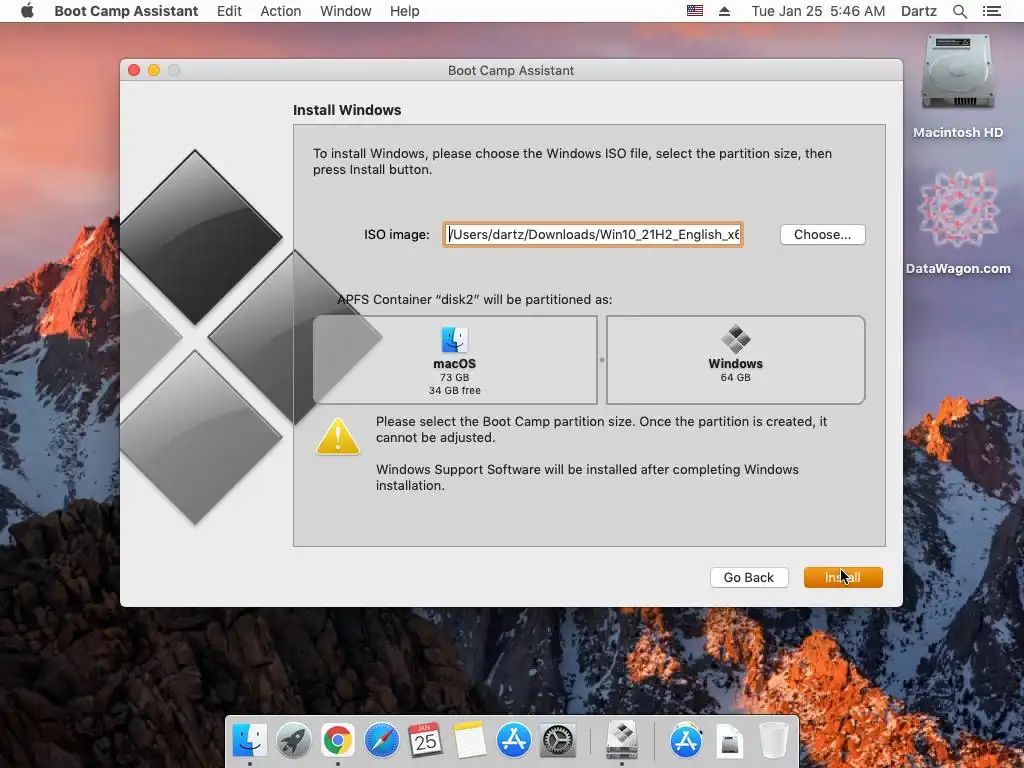1024x768 pixels.
Task: Open Launchpad from the Dock
Action: pos(293,740)
